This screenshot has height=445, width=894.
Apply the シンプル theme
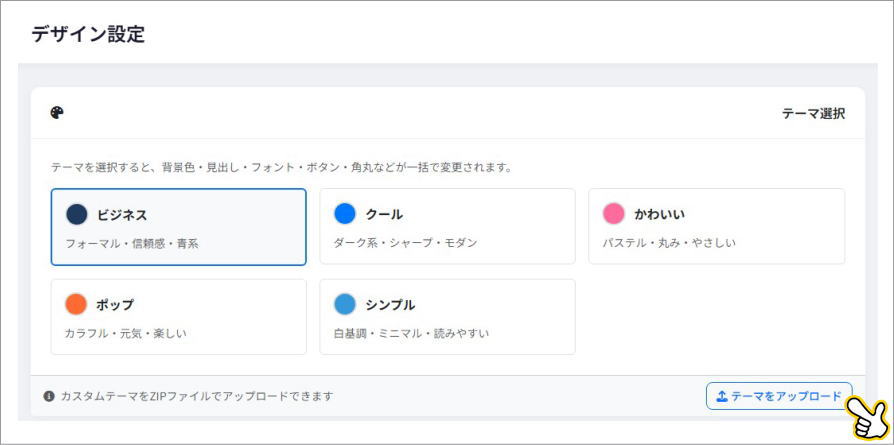[447, 317]
